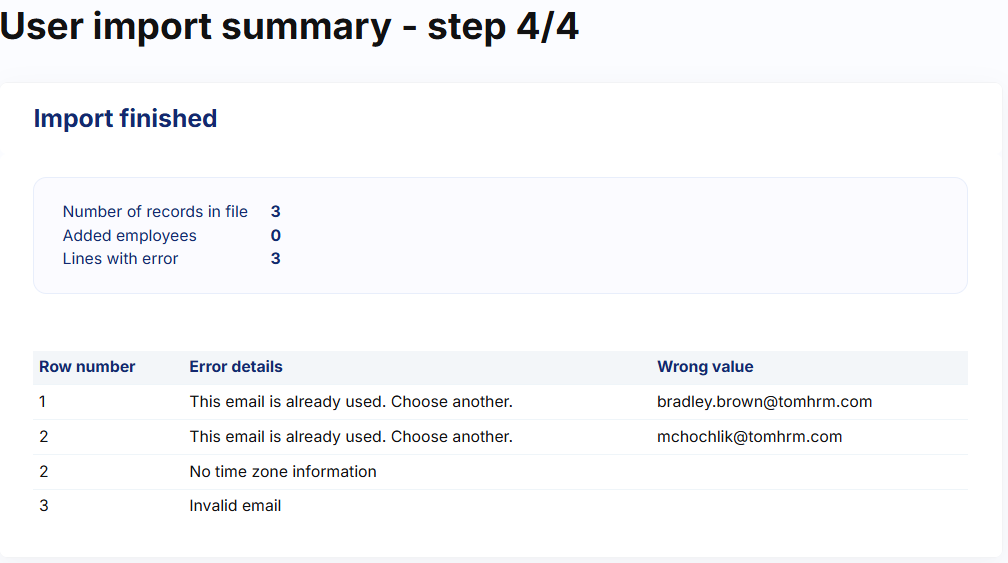1008x563 pixels.
Task: Click bradley.brown@tomhrm.com wrong value
Action: 764,402
